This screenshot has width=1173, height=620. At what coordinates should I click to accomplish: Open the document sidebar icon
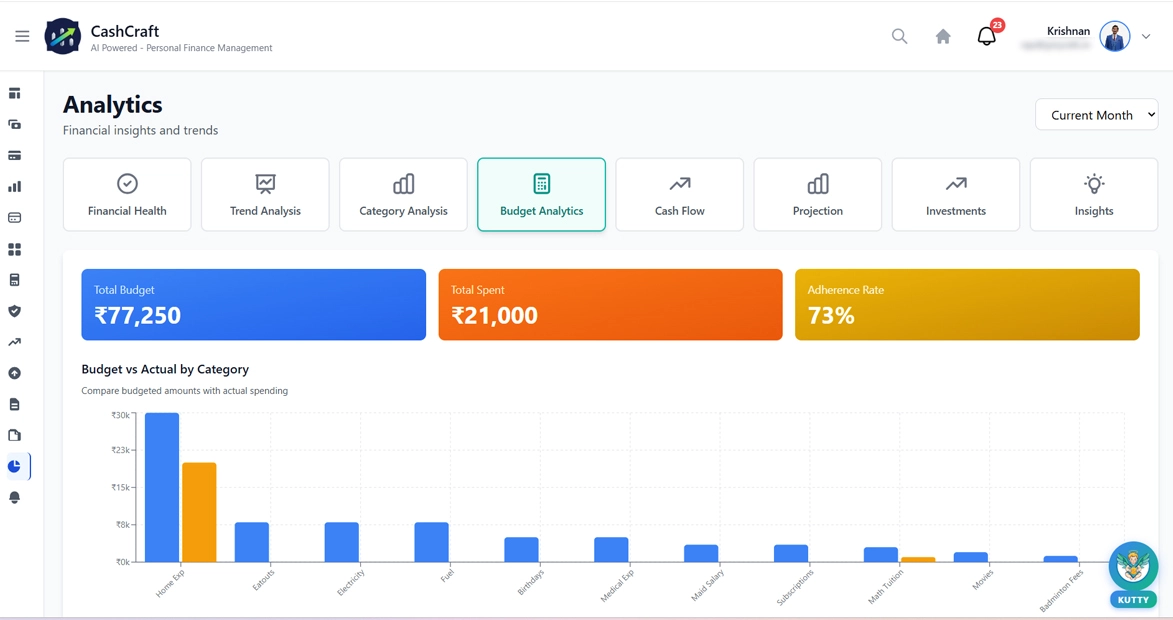point(14,405)
